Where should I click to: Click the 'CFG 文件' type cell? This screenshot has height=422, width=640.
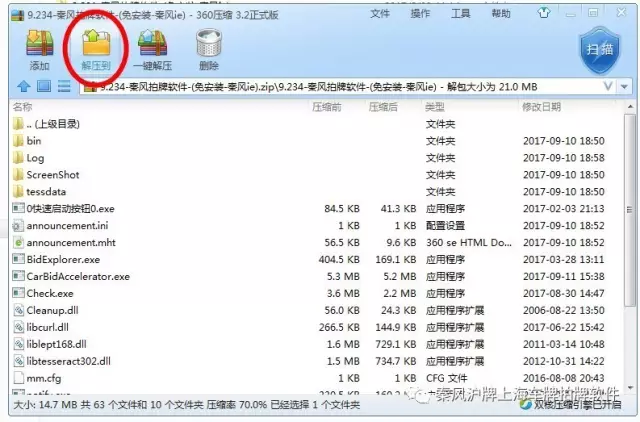tap(447, 378)
